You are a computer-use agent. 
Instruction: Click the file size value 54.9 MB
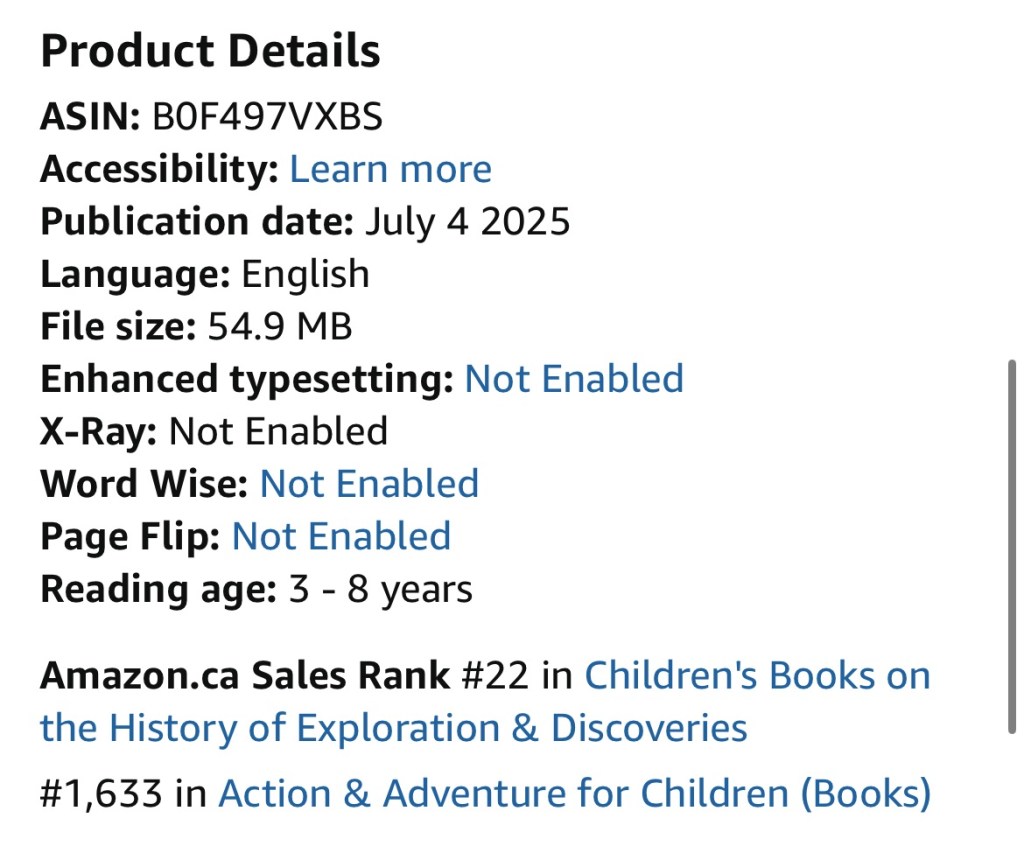click(x=279, y=326)
